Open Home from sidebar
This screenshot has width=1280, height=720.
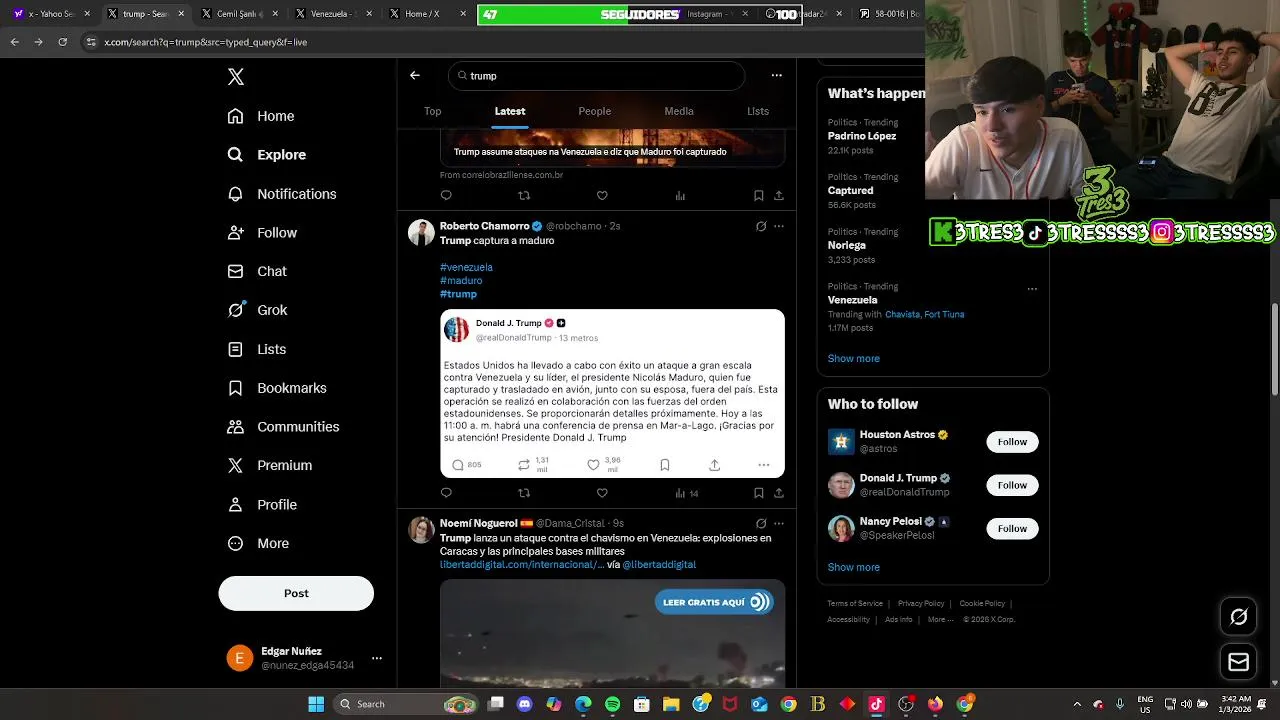pyautogui.click(x=261, y=116)
